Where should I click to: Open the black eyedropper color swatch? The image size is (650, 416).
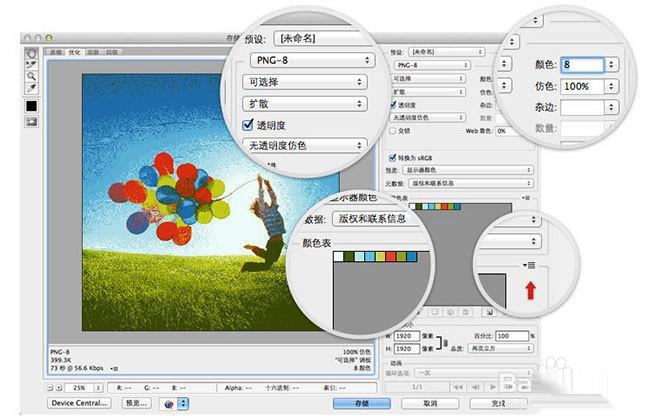pyautogui.click(x=32, y=106)
